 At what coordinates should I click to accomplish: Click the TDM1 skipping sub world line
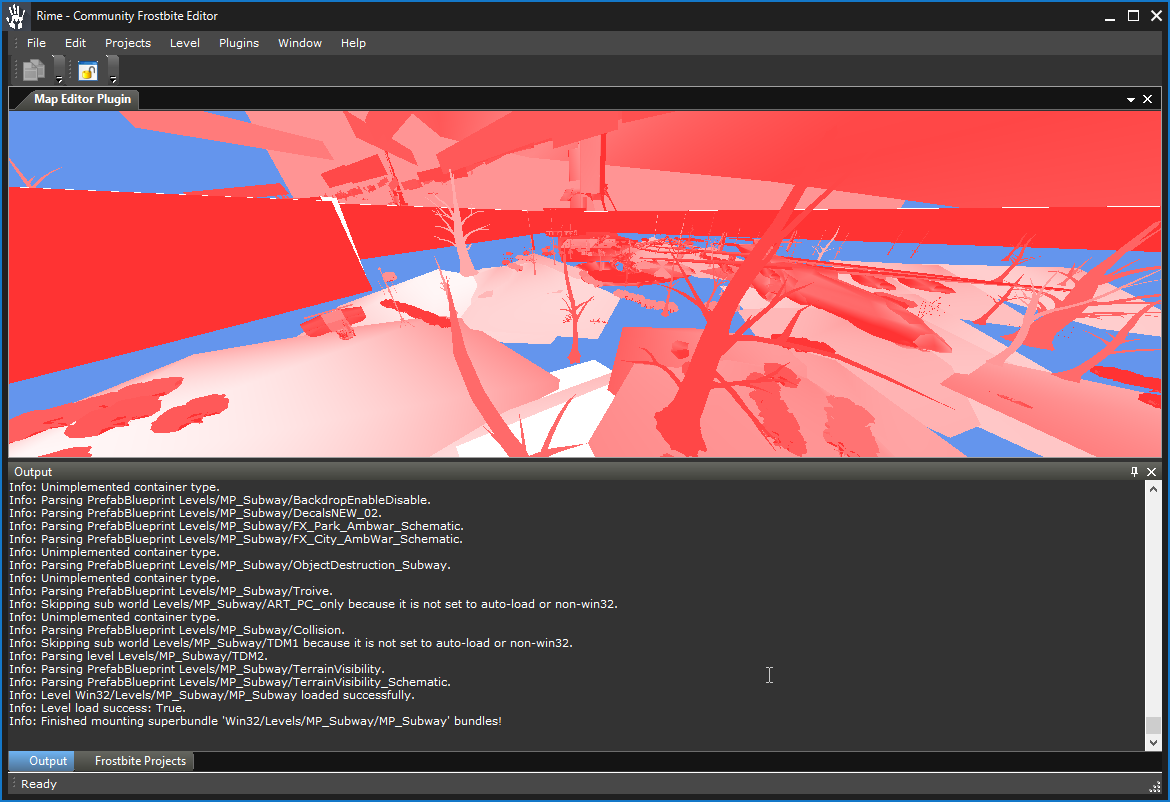point(291,643)
